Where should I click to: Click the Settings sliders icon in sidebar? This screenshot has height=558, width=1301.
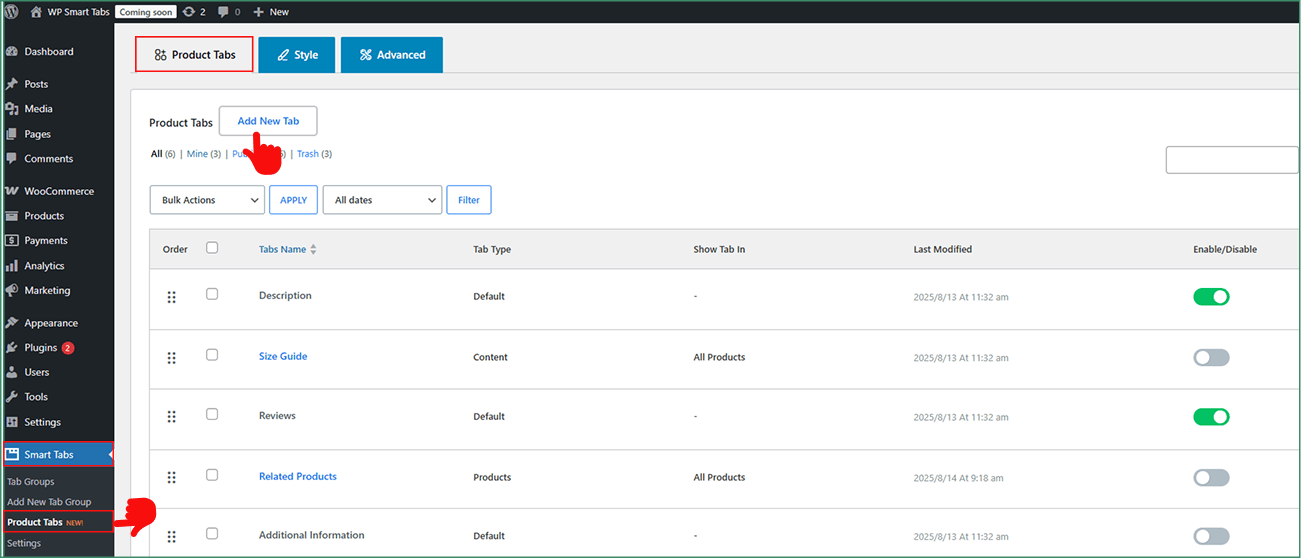tap(12, 422)
